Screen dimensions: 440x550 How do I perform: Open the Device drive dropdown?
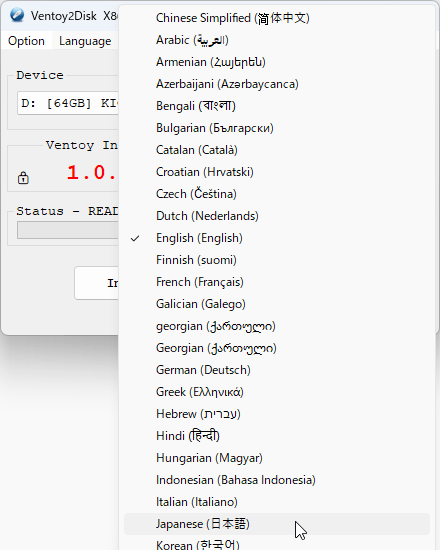(68, 103)
